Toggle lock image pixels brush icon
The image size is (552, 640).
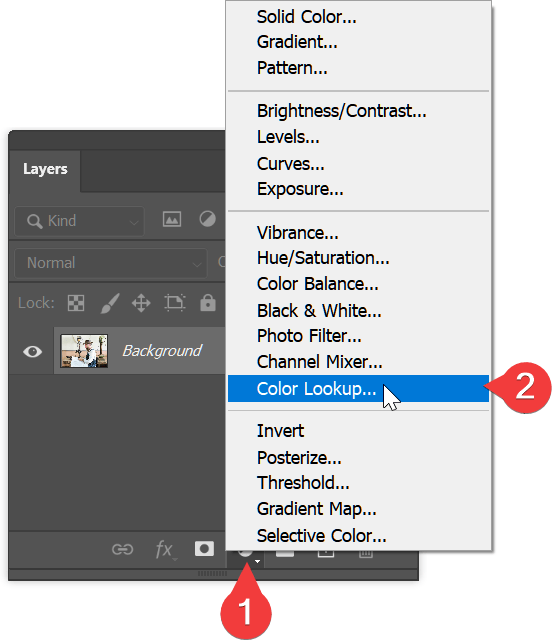[109, 303]
